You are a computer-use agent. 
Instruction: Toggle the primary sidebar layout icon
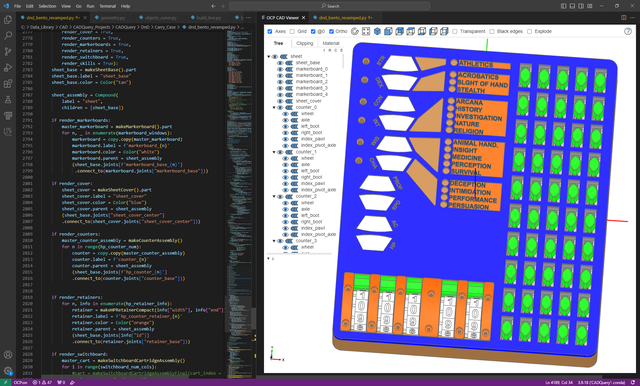point(564,6)
